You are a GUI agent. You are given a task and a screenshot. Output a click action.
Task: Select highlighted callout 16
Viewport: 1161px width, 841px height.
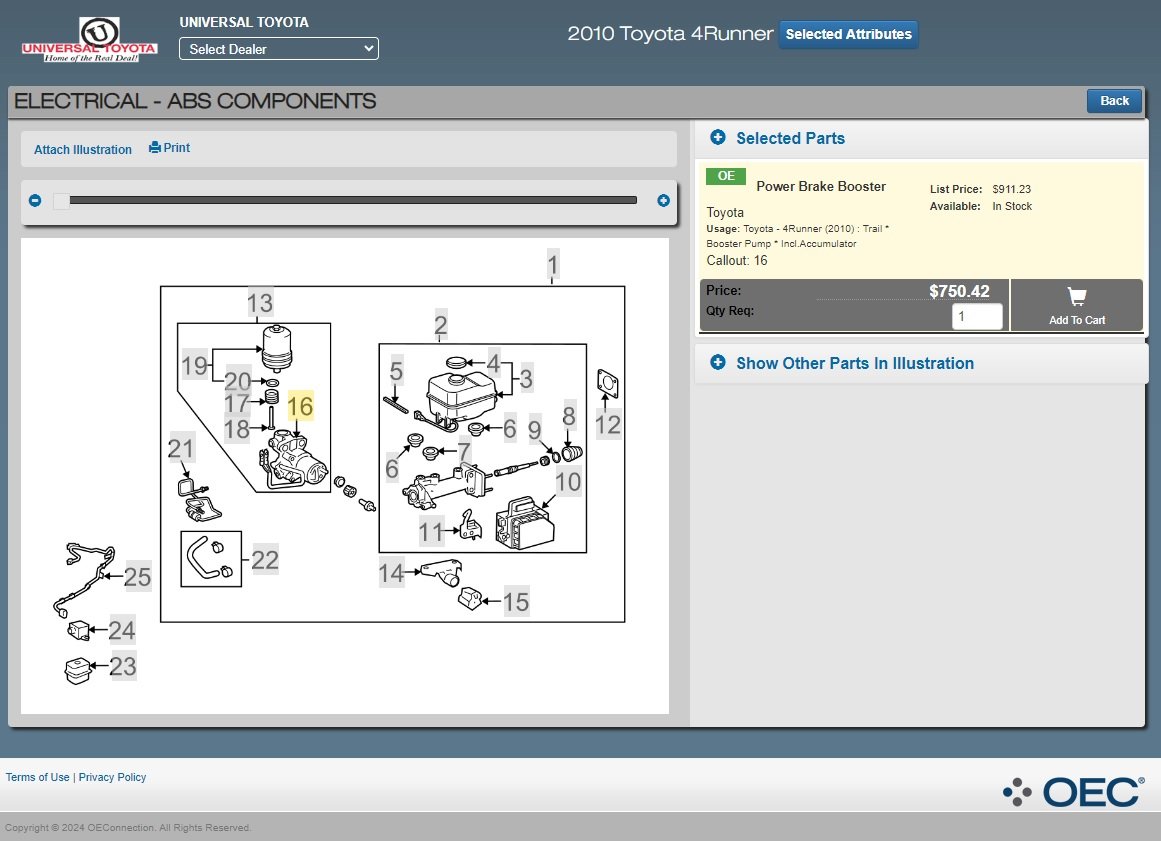click(300, 406)
